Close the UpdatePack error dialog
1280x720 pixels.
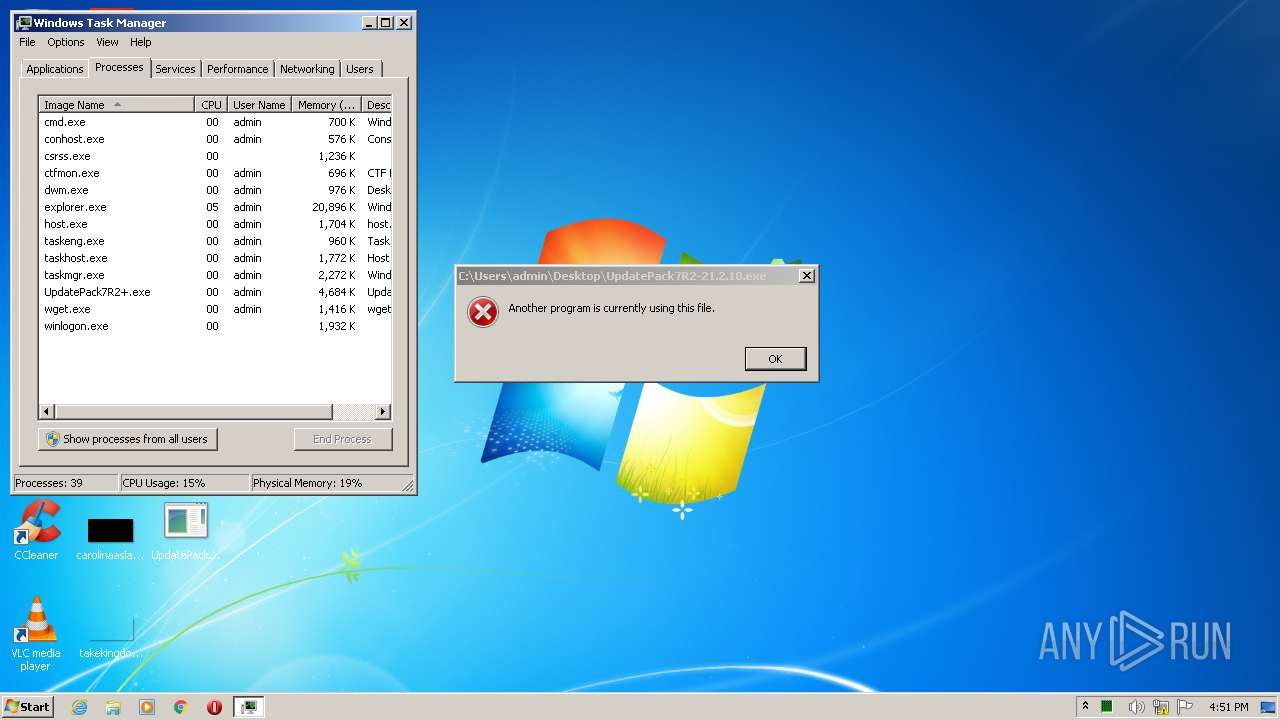coord(807,276)
